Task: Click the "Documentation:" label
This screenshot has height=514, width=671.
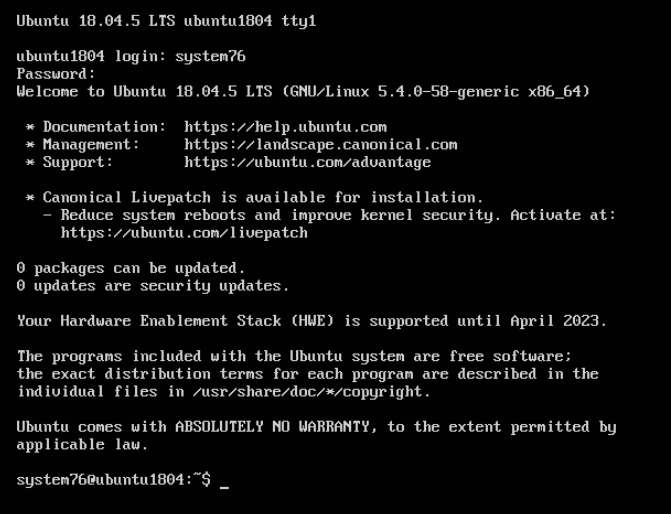Action: point(104,127)
